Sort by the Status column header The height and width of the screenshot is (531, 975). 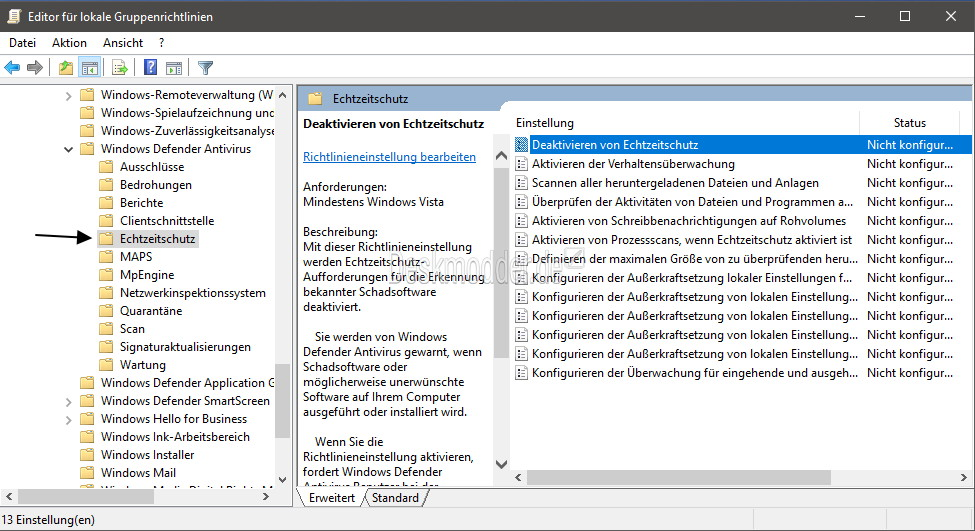(x=910, y=122)
